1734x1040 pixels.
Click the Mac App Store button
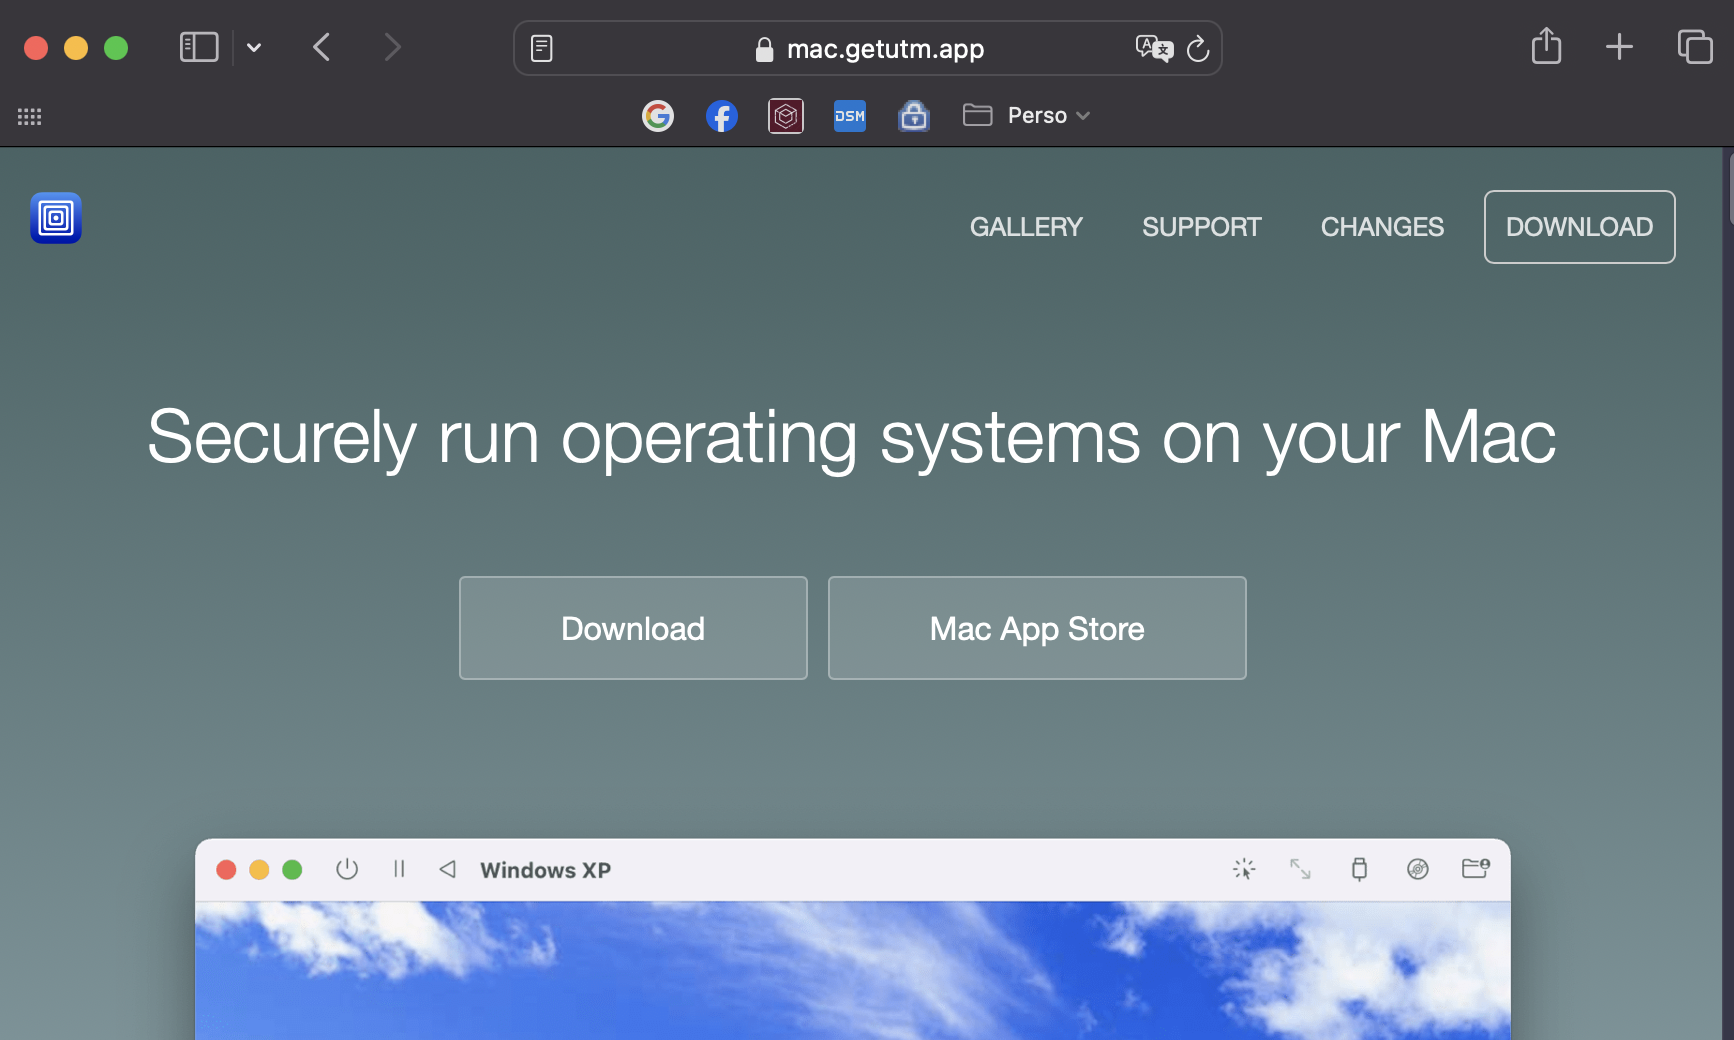1037,628
